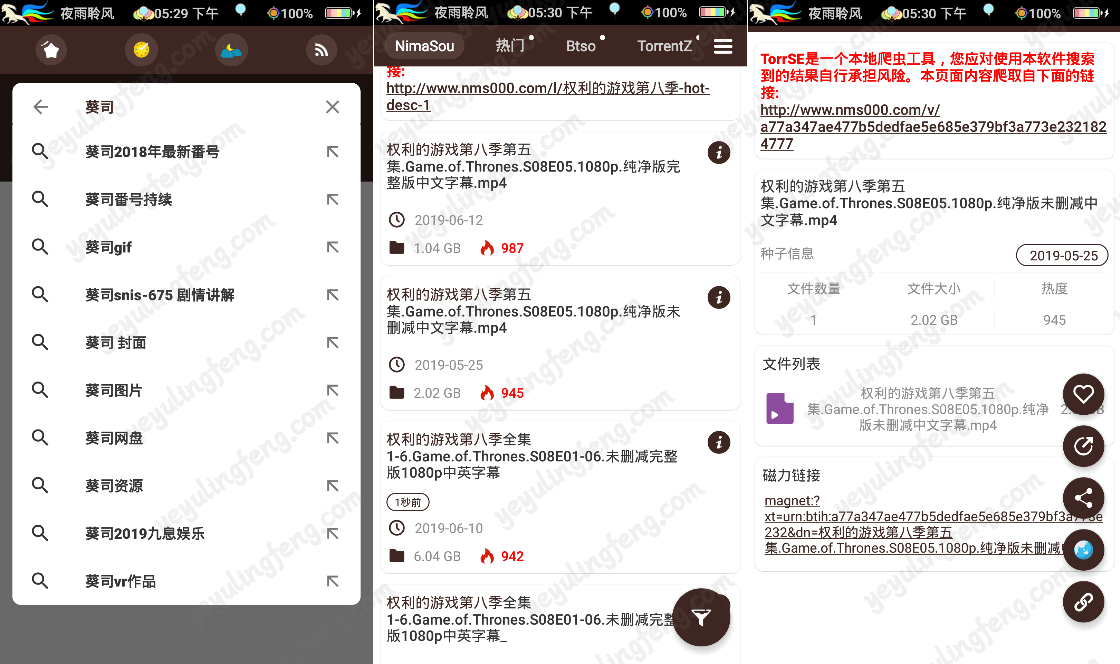
Task: Switch to the NimaSou tab
Action: point(424,46)
